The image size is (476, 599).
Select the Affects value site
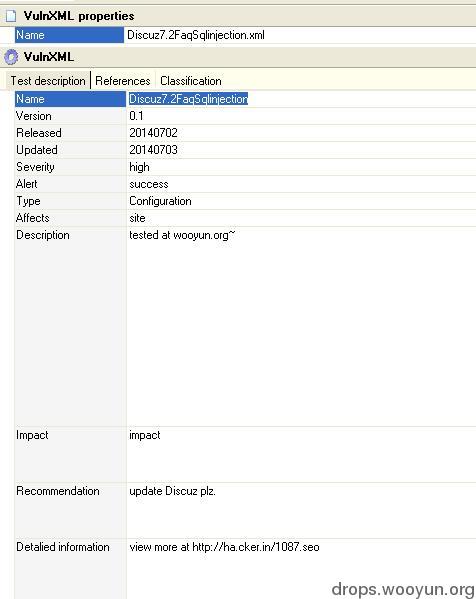click(137, 218)
